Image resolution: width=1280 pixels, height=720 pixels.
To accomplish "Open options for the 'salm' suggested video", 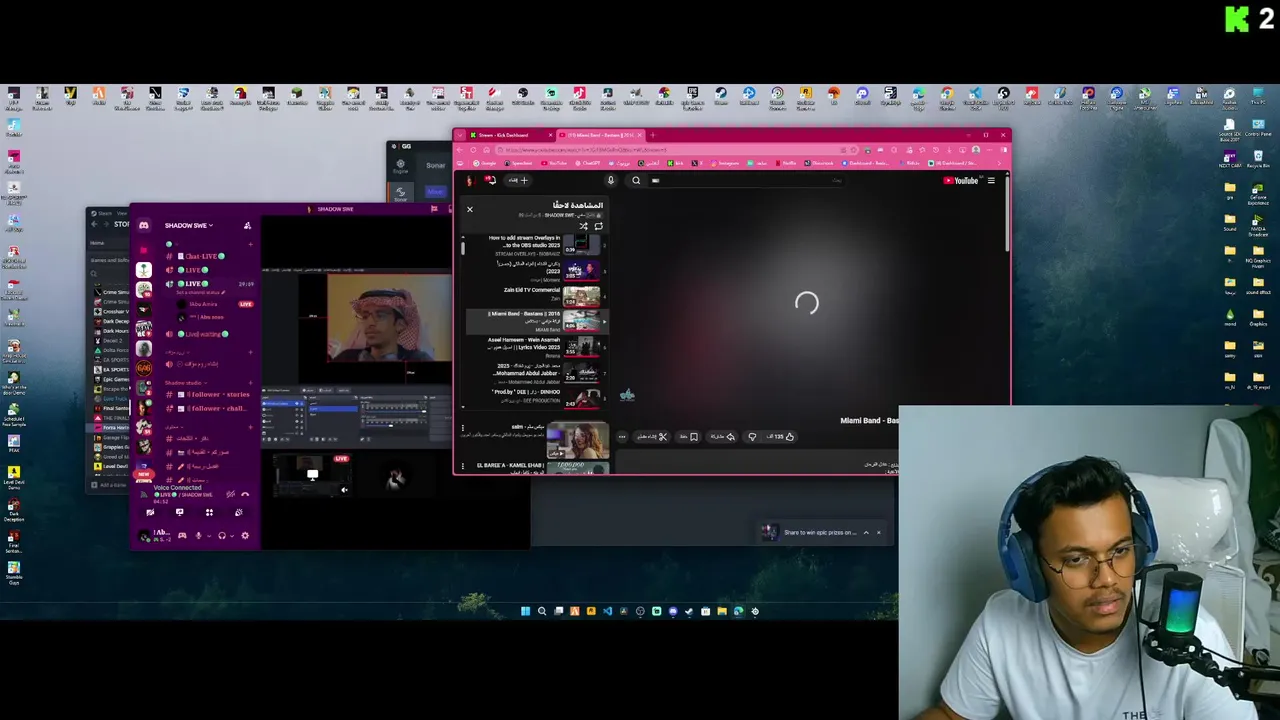I will point(463,427).
